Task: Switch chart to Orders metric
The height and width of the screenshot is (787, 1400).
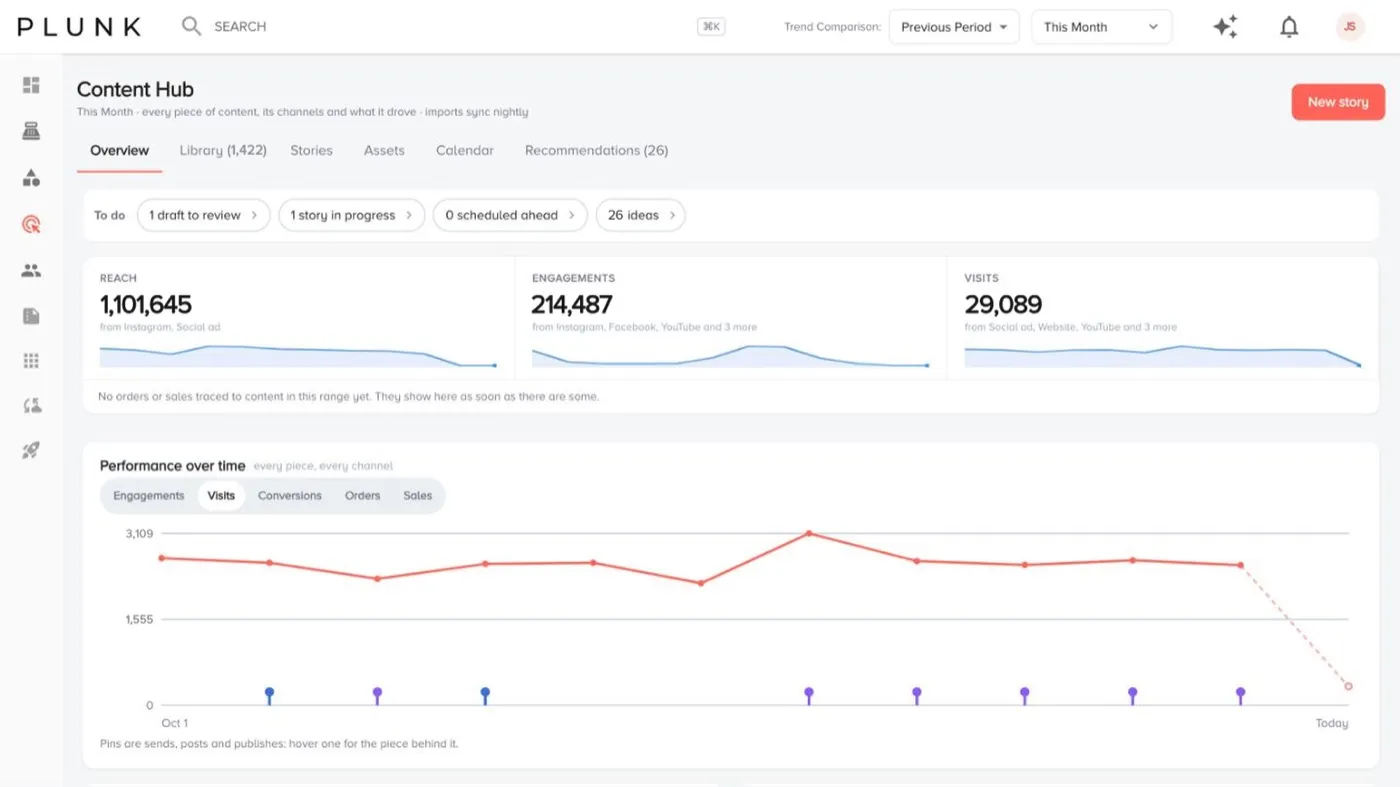Action: coord(363,496)
